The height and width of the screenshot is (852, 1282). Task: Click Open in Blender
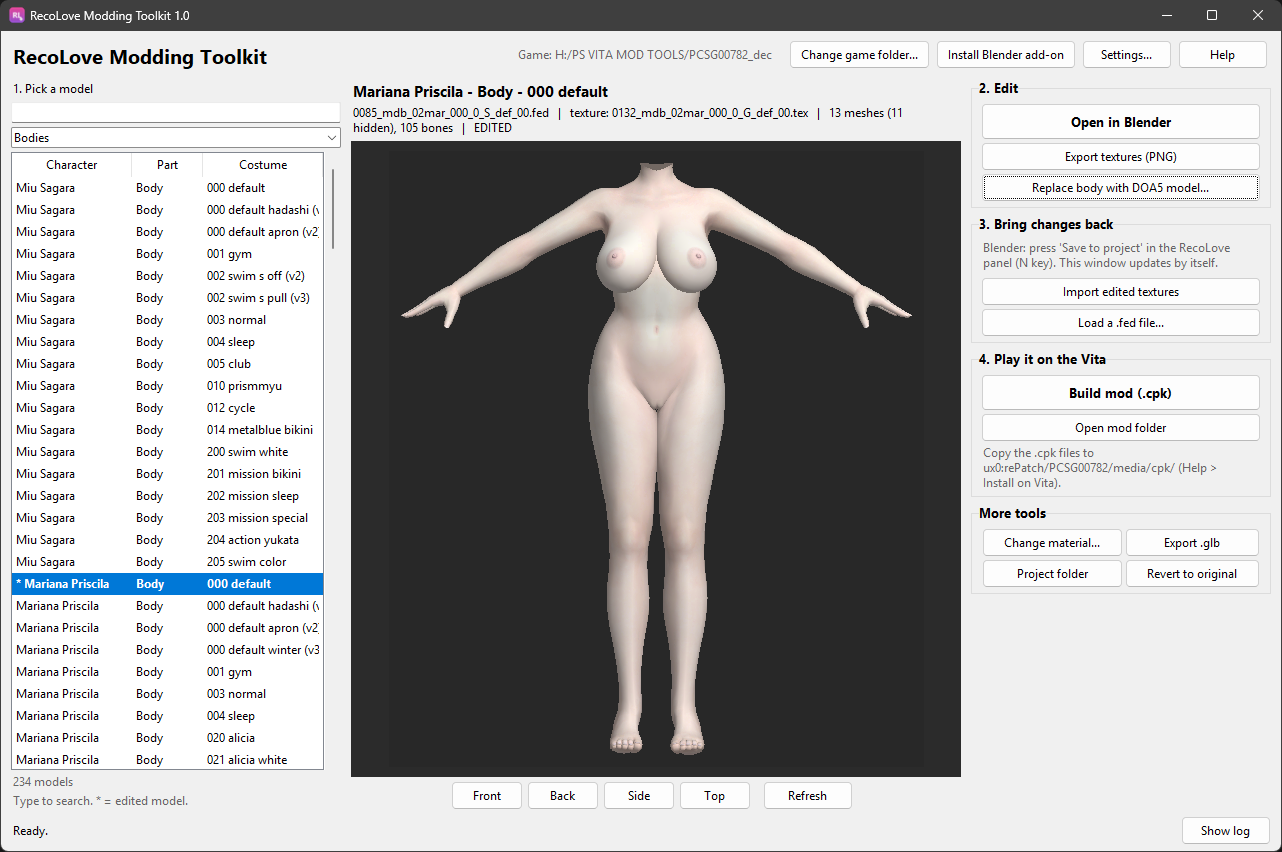pos(1121,122)
